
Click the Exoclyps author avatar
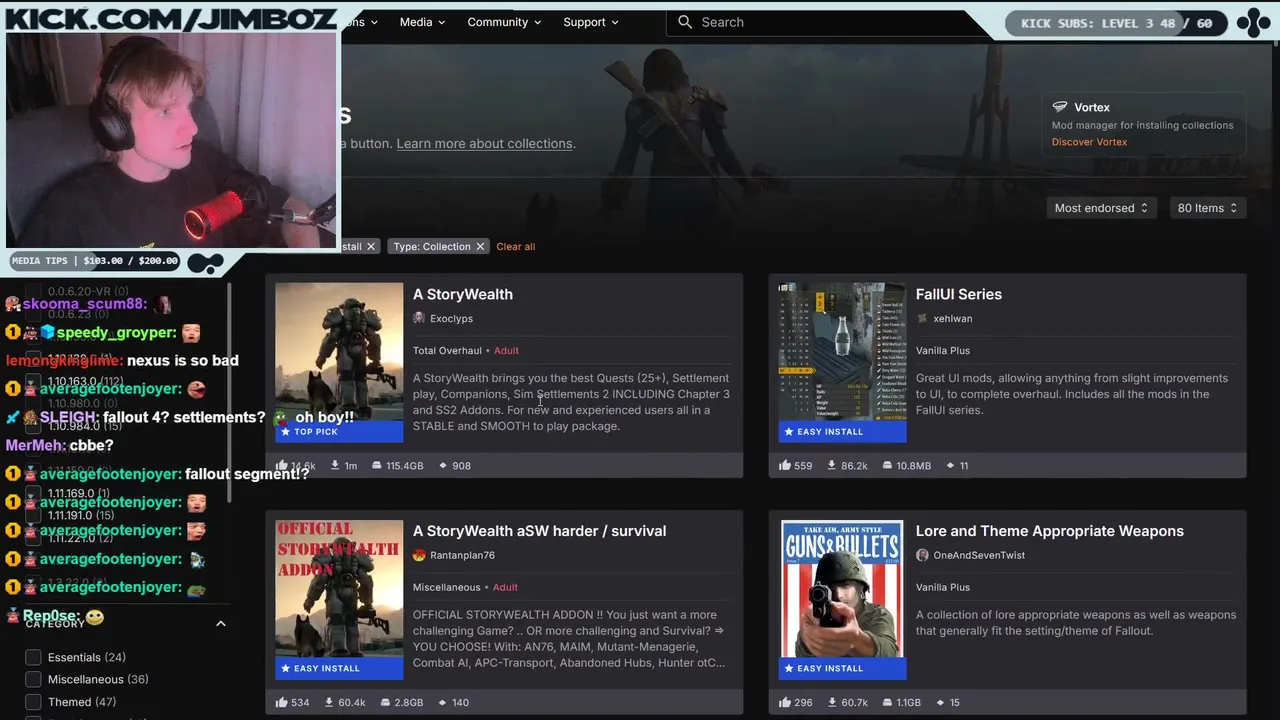[x=419, y=318]
